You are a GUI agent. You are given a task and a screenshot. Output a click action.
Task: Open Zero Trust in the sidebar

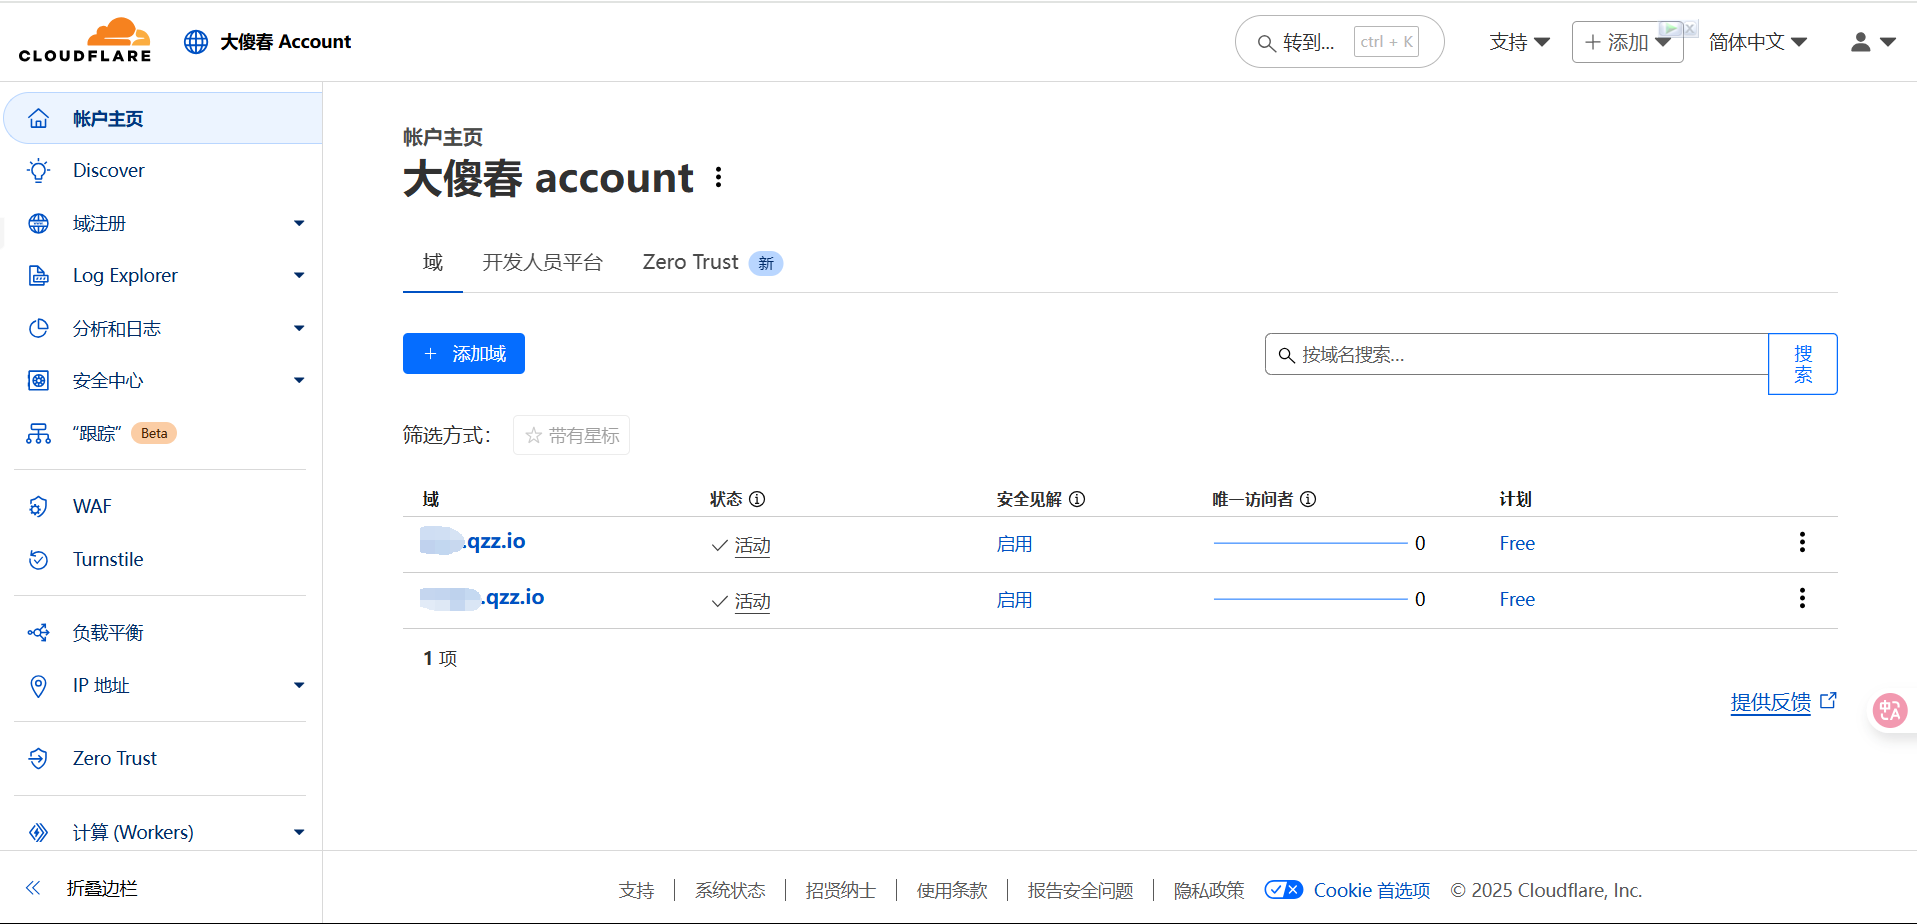tap(114, 758)
